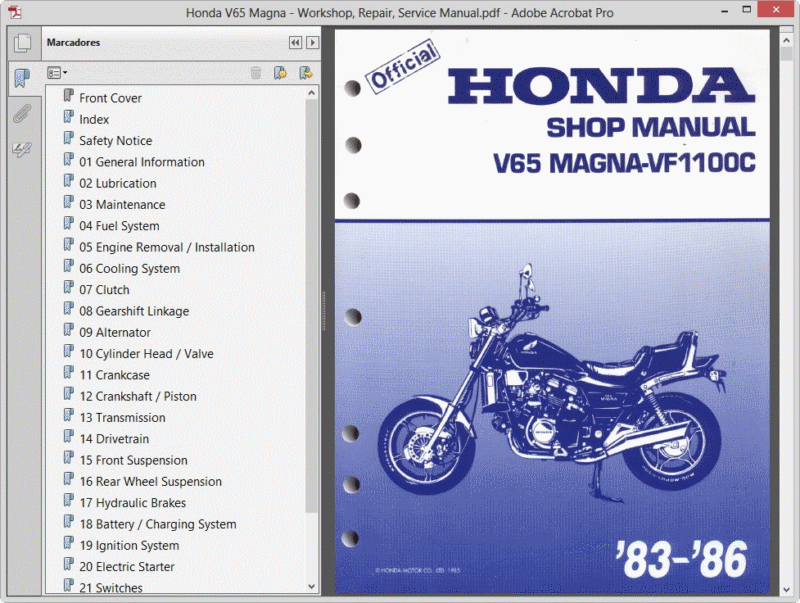
Task: Jump to 06 Cooling System
Action: point(130,269)
